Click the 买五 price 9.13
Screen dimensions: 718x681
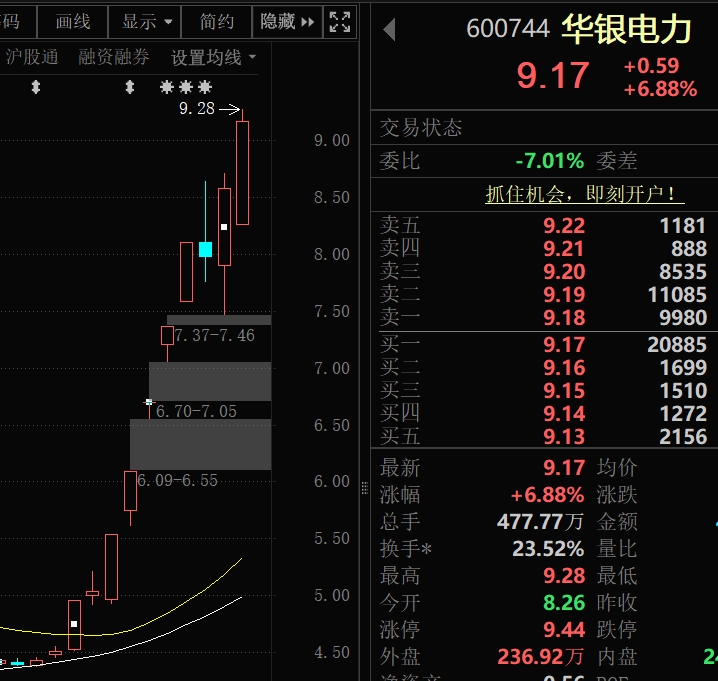[564, 436]
